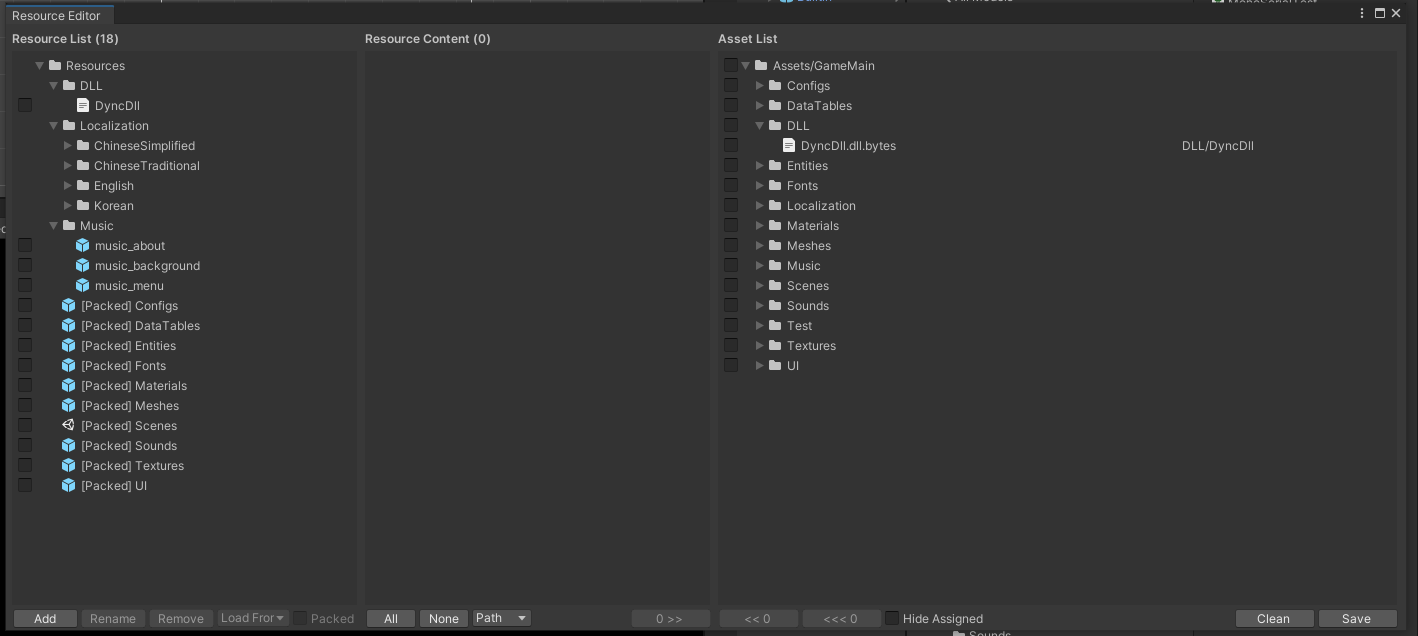Select the ChineseTraditional tree item
The image size is (1418, 636).
point(147,165)
